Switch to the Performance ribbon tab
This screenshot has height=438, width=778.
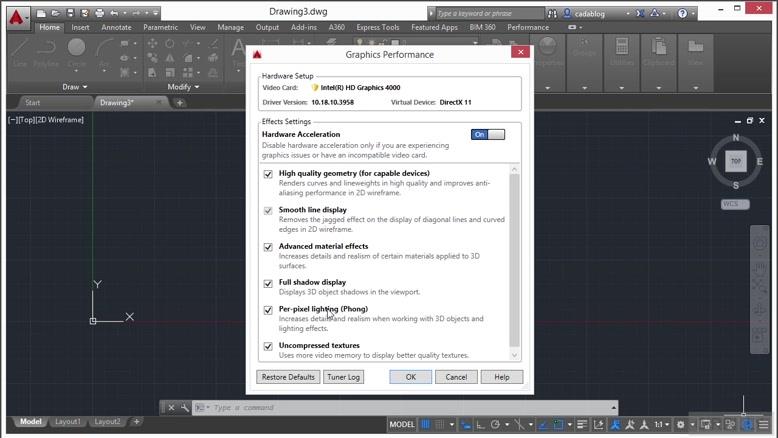(x=528, y=27)
